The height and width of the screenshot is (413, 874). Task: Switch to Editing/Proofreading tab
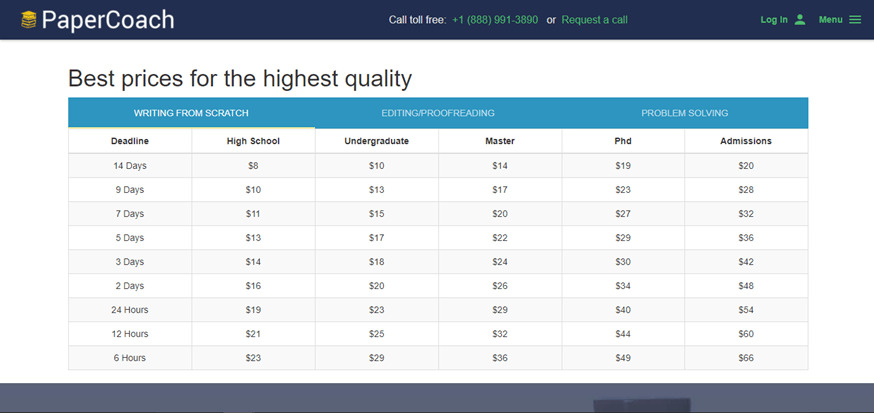click(x=438, y=113)
